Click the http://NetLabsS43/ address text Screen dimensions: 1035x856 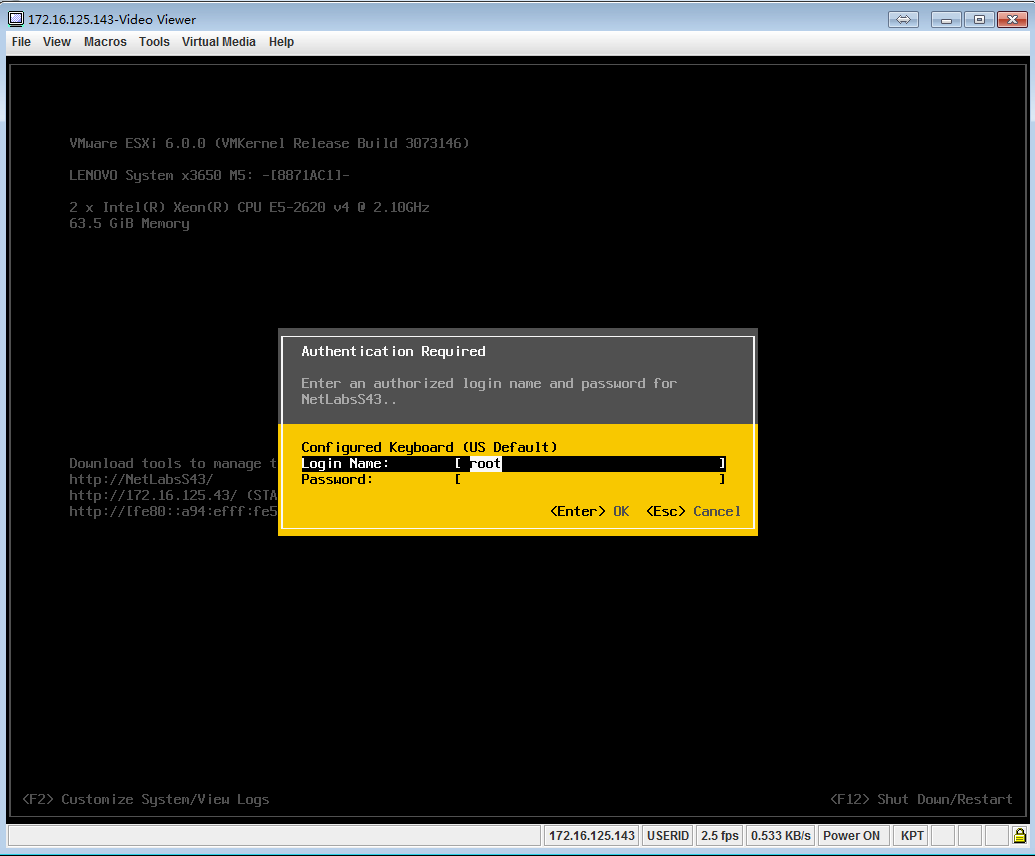click(x=141, y=479)
